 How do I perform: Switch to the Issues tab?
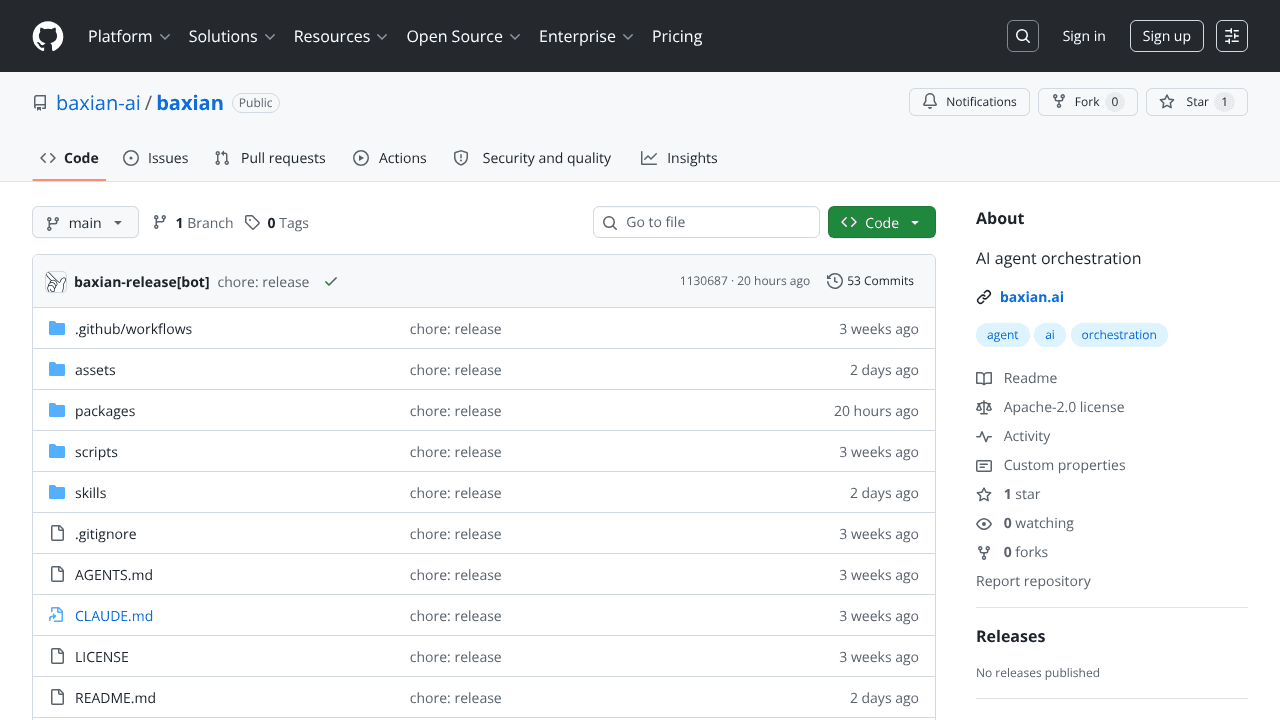point(155,158)
